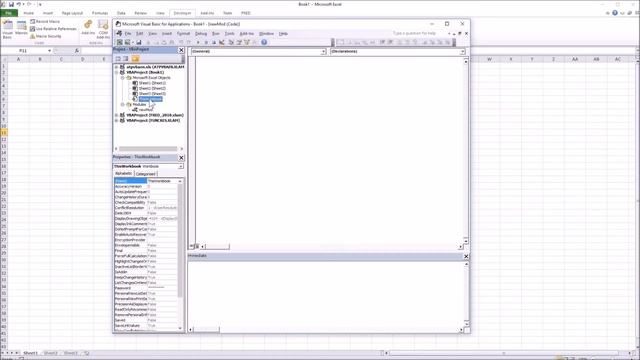Select Sheet3 (Sheet3) in project tree

tap(152, 93)
